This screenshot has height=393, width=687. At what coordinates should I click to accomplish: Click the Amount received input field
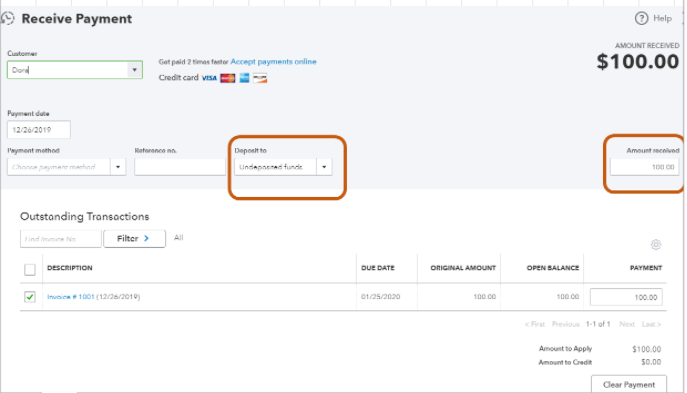645,167
